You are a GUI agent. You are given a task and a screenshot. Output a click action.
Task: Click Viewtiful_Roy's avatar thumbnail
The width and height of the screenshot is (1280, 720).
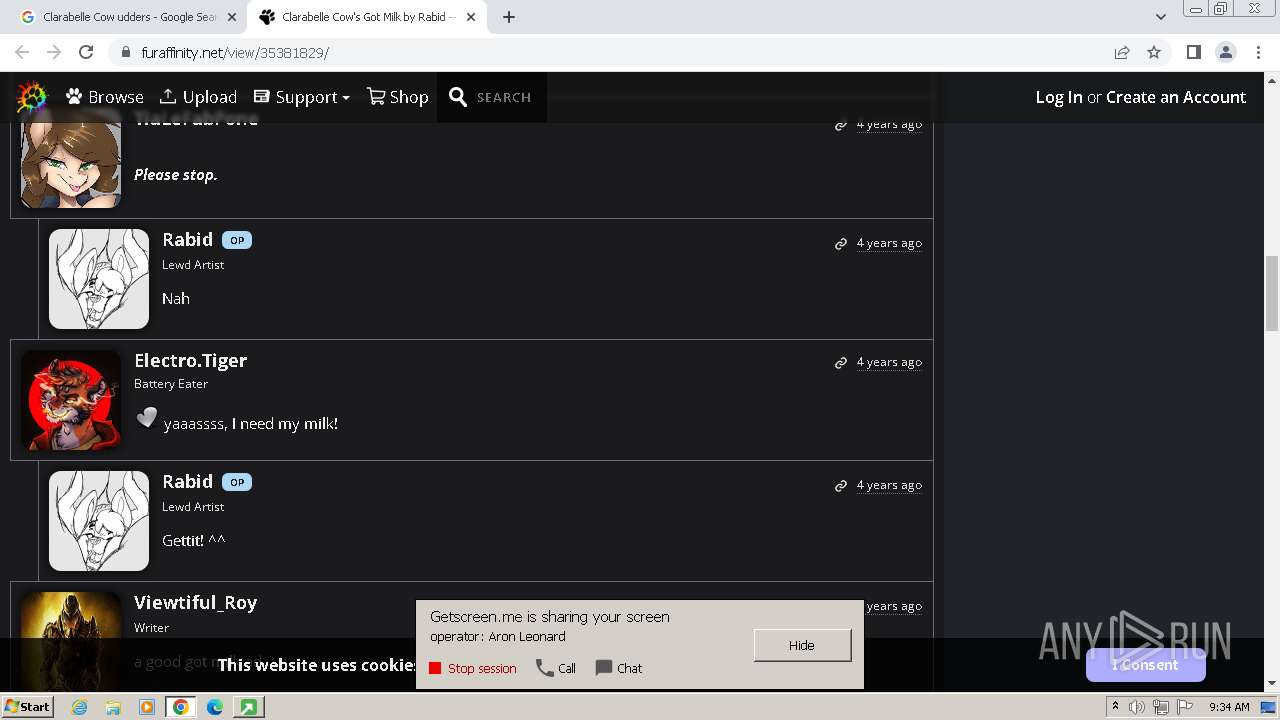71,640
